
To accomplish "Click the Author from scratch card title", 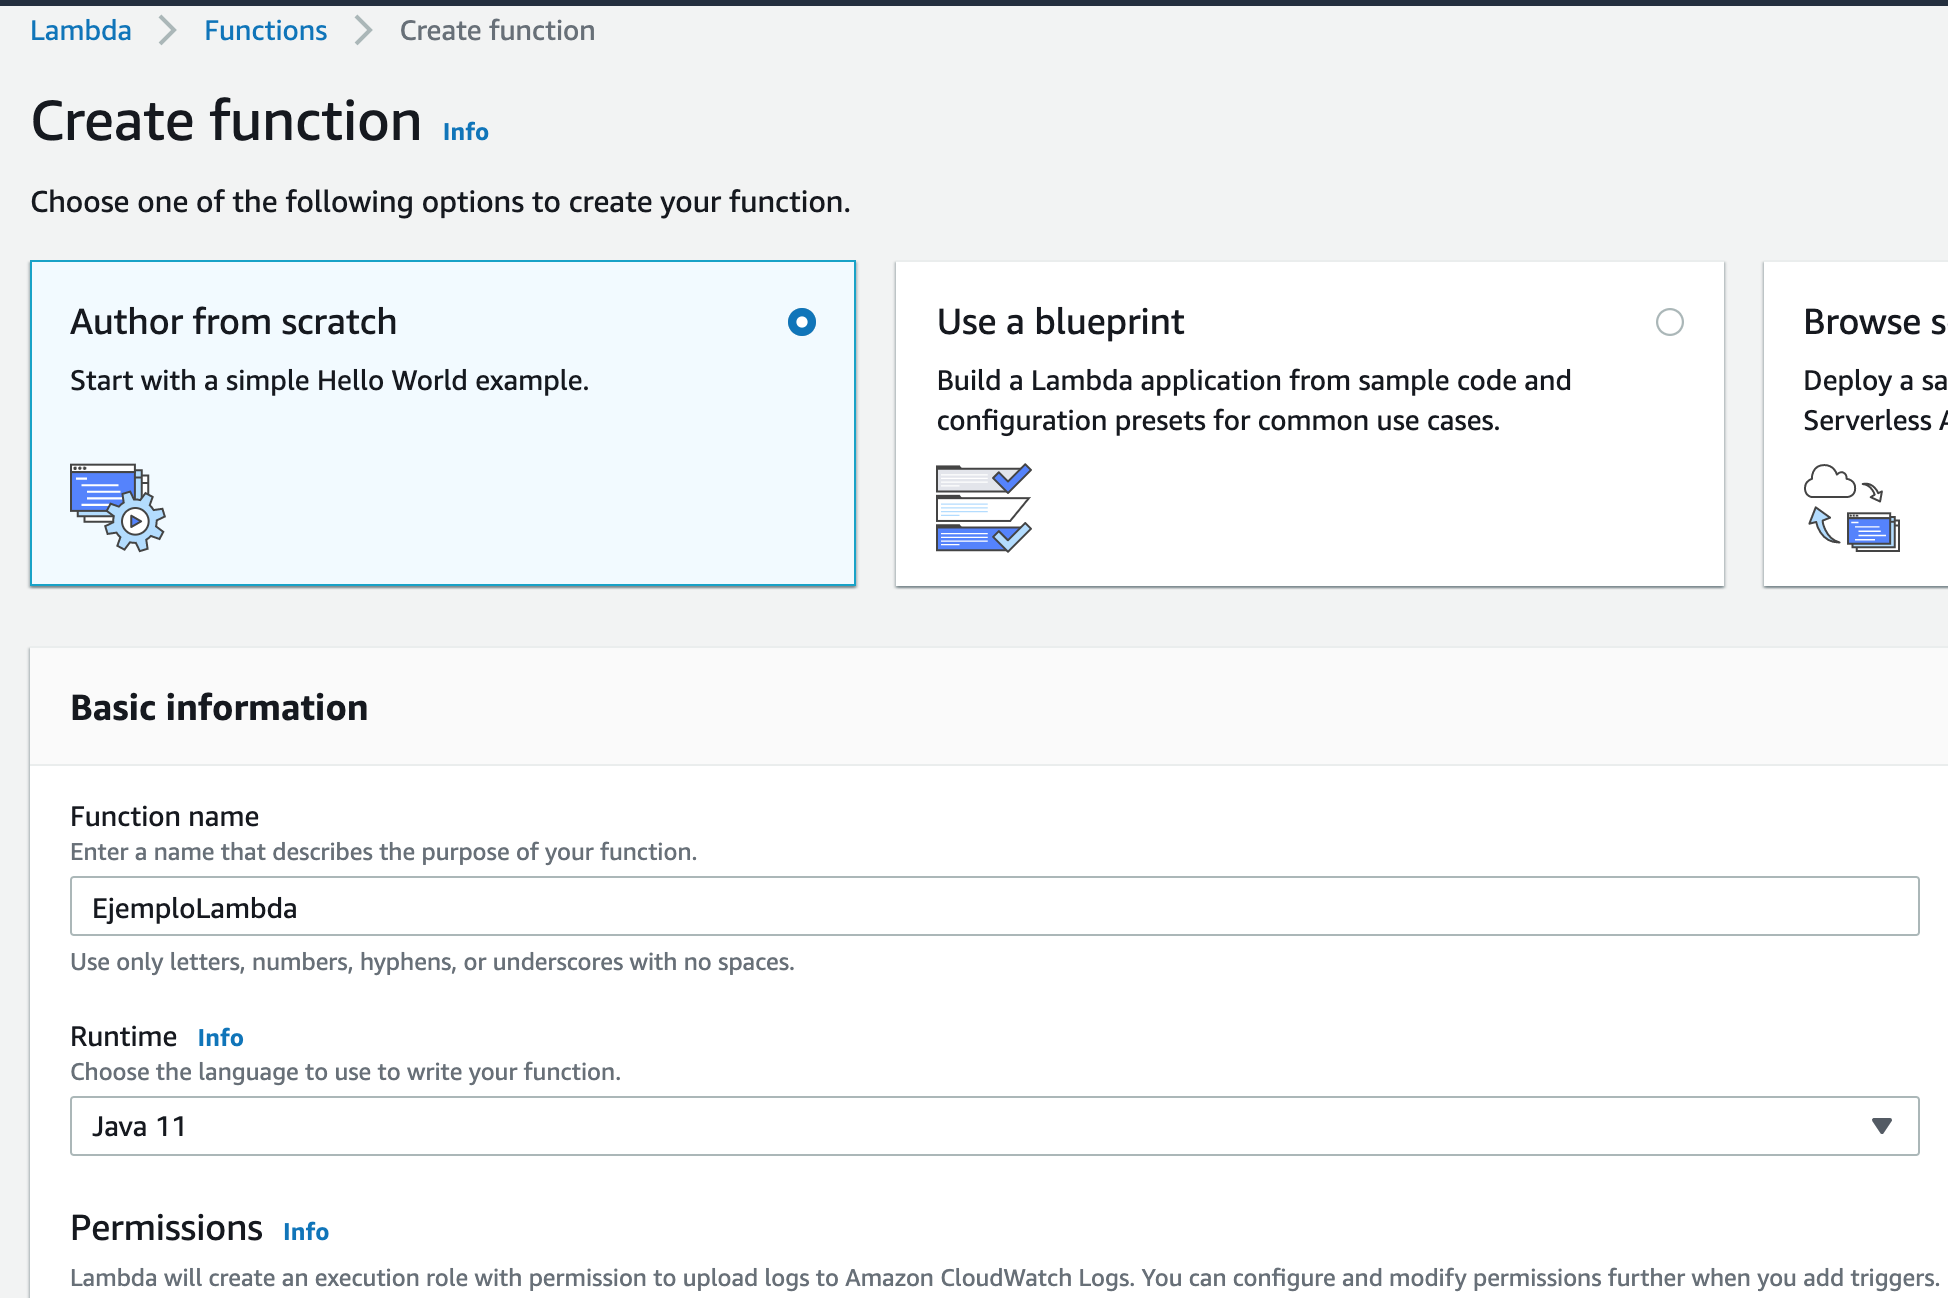I will 233,322.
